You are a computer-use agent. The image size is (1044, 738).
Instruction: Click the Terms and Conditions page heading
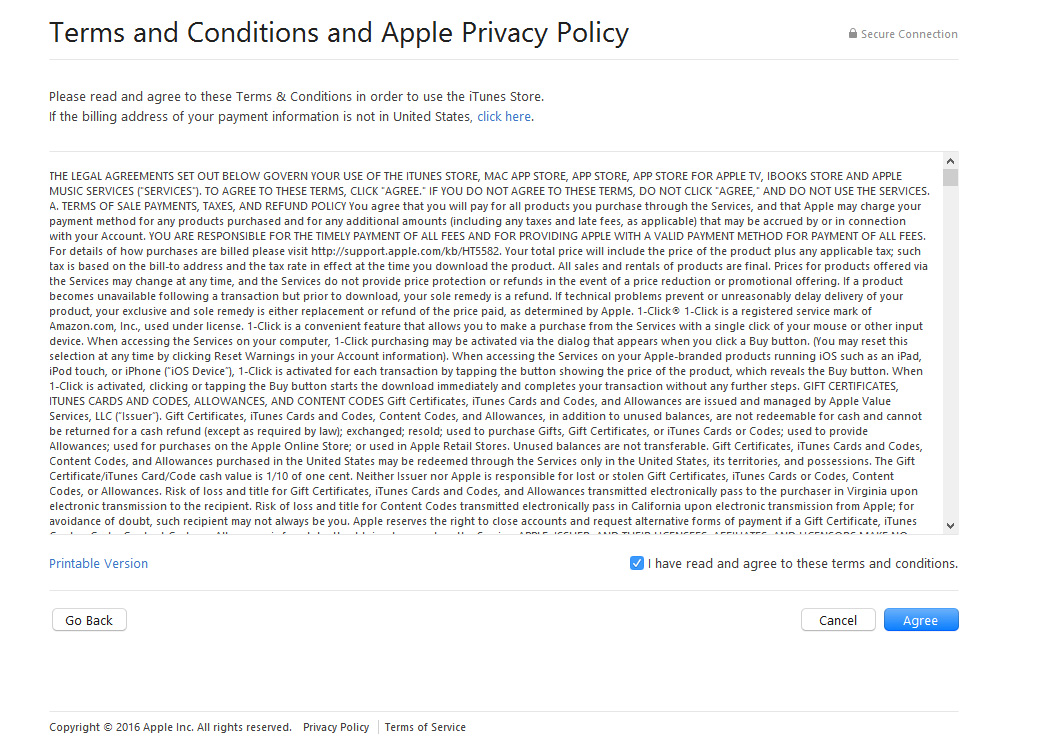(339, 33)
